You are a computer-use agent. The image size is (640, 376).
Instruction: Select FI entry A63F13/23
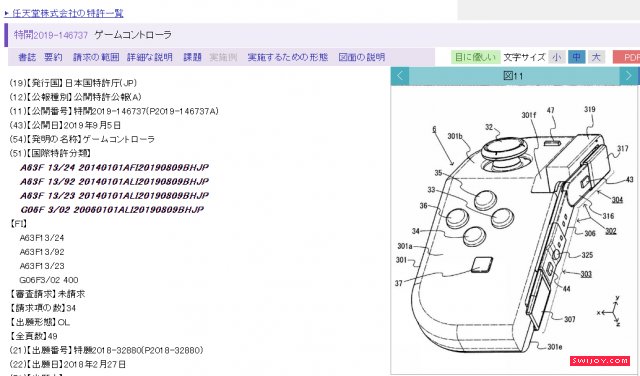tap(42, 266)
